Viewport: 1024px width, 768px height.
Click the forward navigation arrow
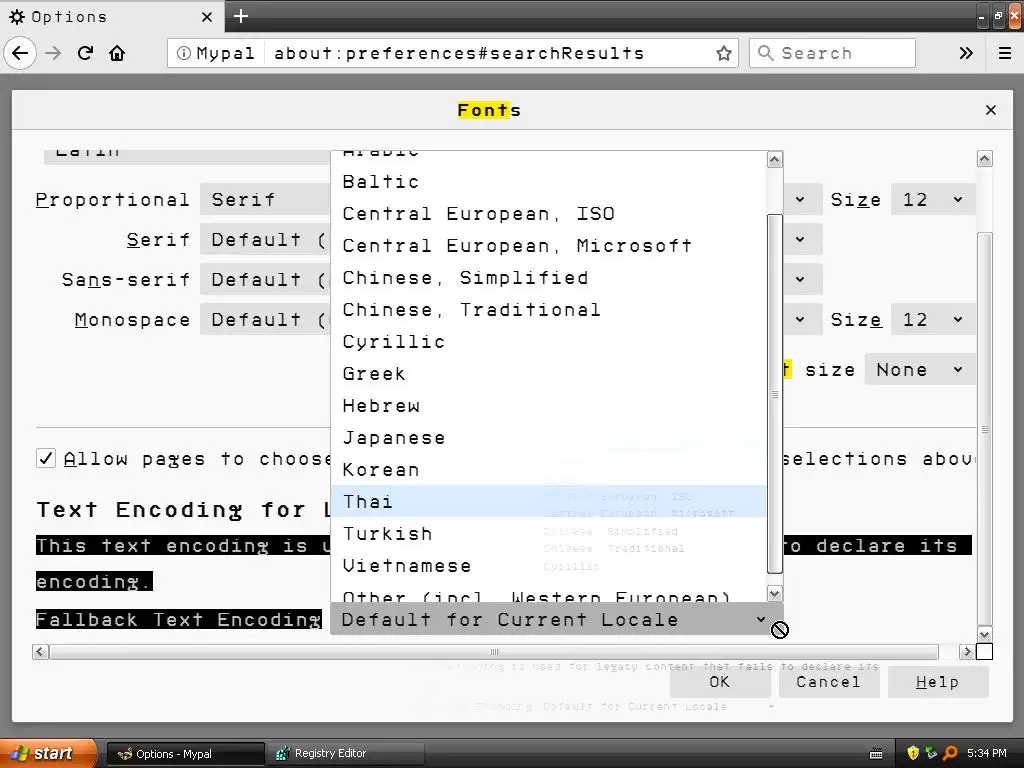(x=54, y=53)
